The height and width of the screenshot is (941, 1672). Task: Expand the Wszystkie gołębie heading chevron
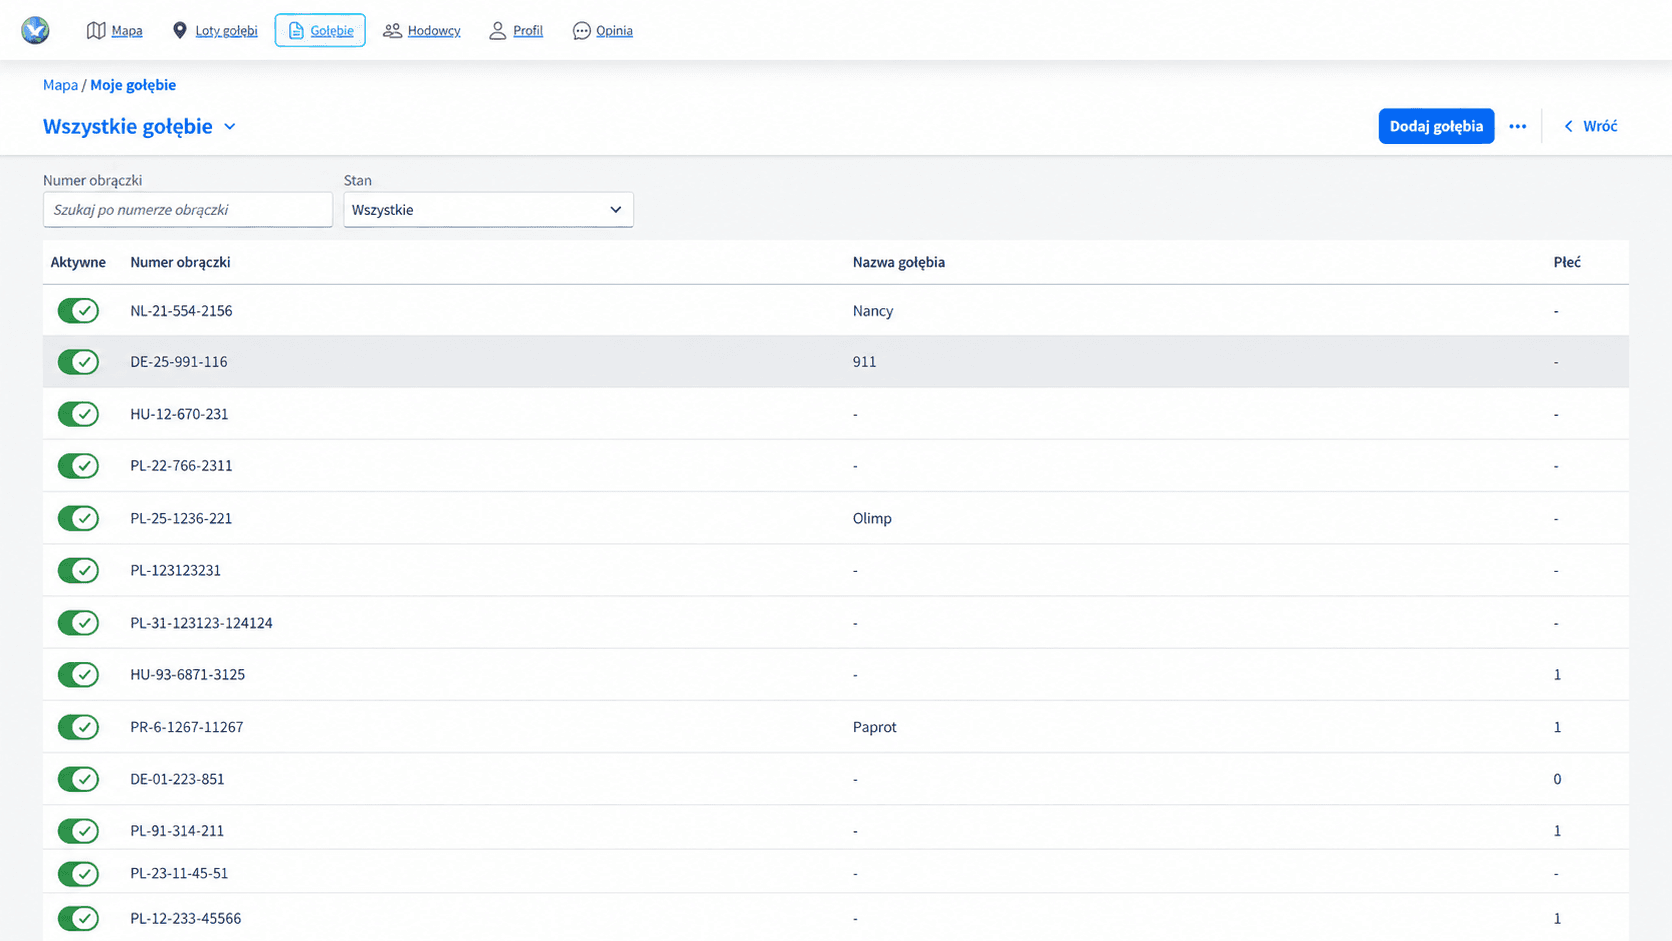click(x=230, y=127)
